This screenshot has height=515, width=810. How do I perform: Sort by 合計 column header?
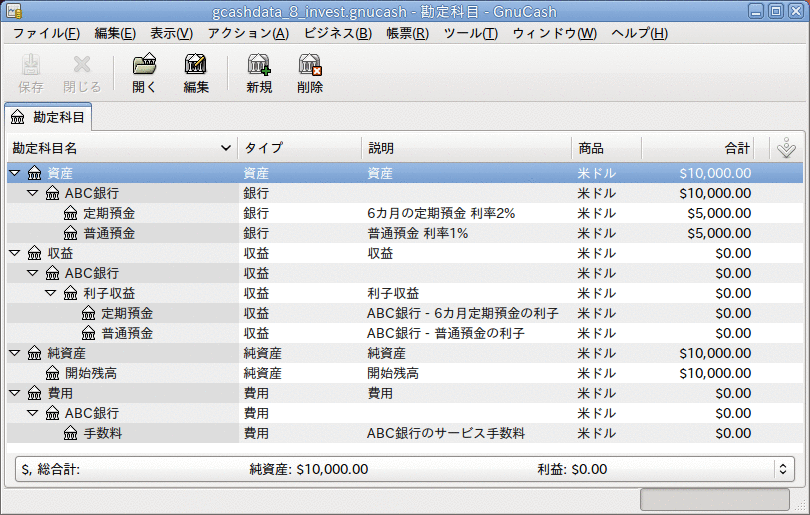698,148
